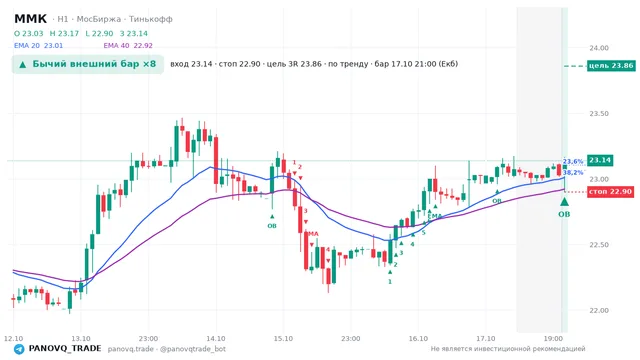Viewport: 640px width, 360px height.
Task: Click the 24.00 price axis label
Action: coord(599,48)
